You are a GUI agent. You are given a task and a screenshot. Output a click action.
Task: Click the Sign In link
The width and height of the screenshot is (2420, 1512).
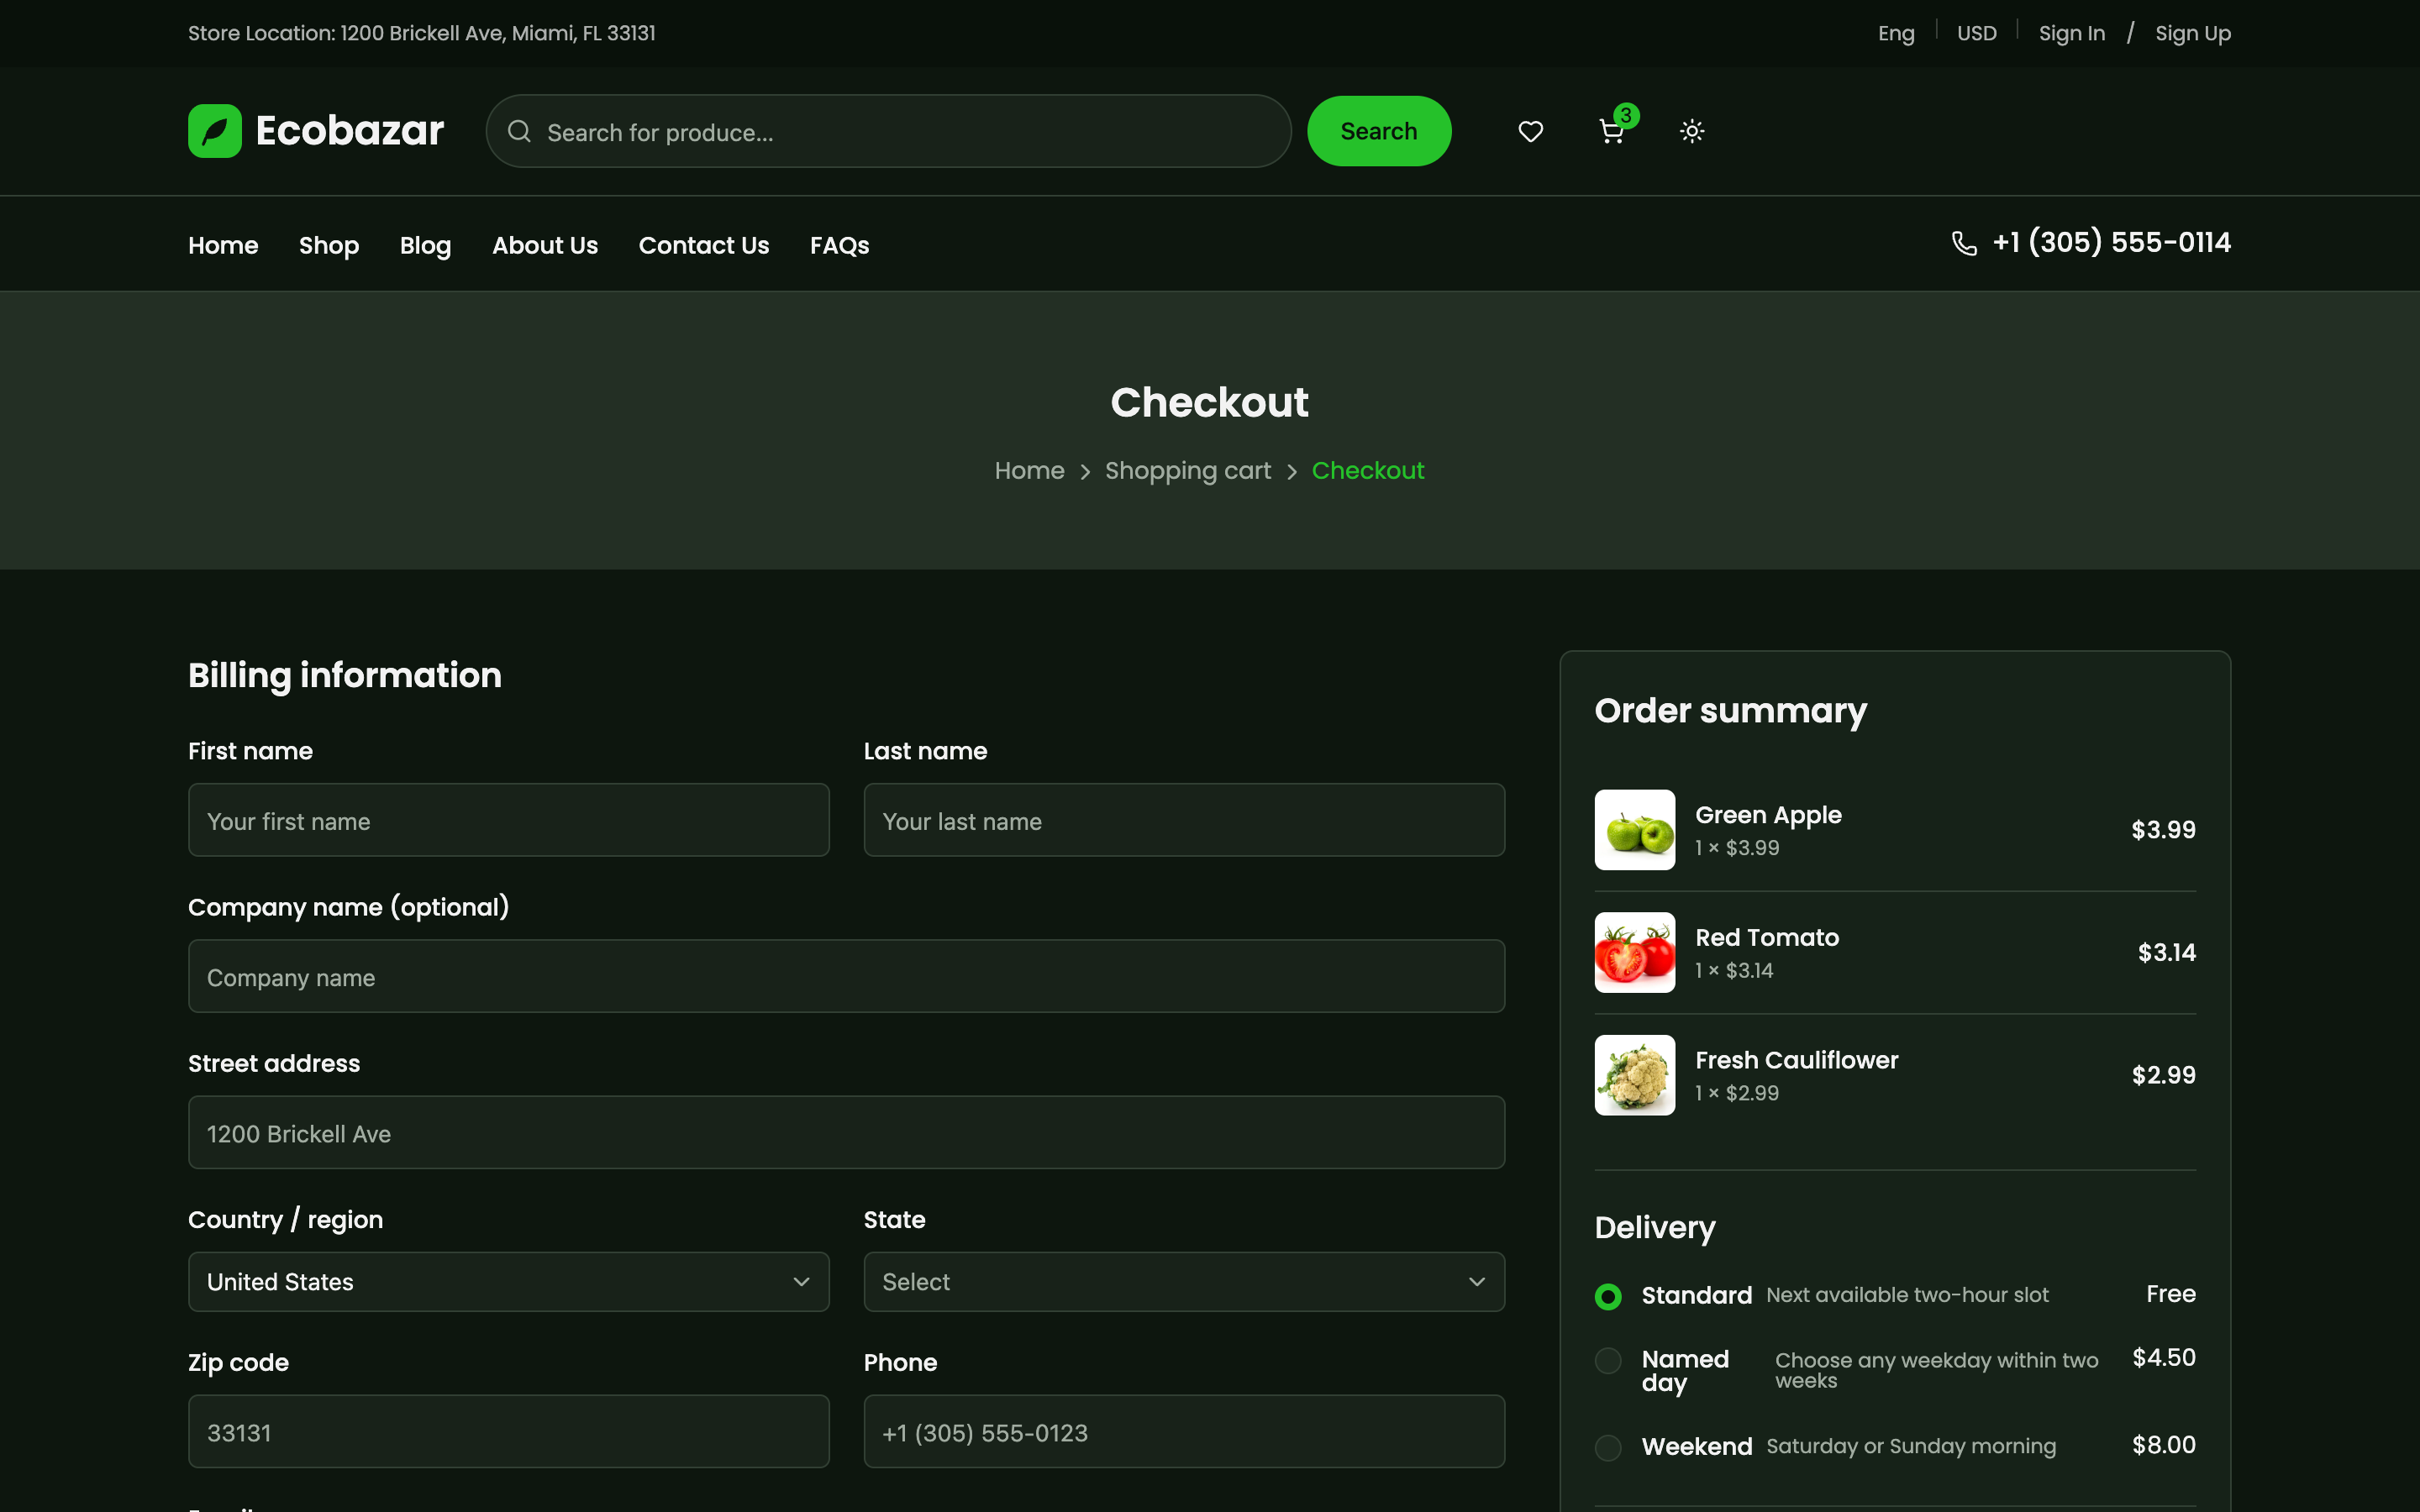2071,33
